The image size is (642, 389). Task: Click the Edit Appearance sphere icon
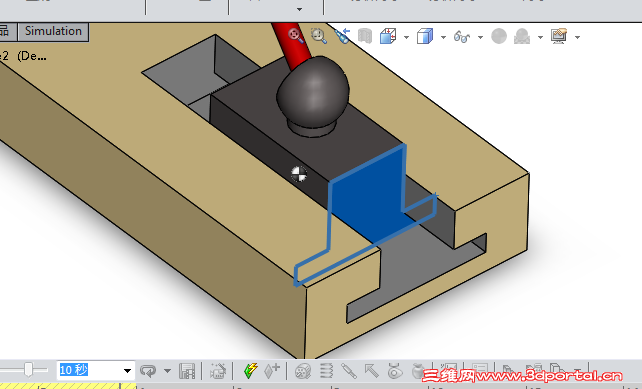(499, 36)
